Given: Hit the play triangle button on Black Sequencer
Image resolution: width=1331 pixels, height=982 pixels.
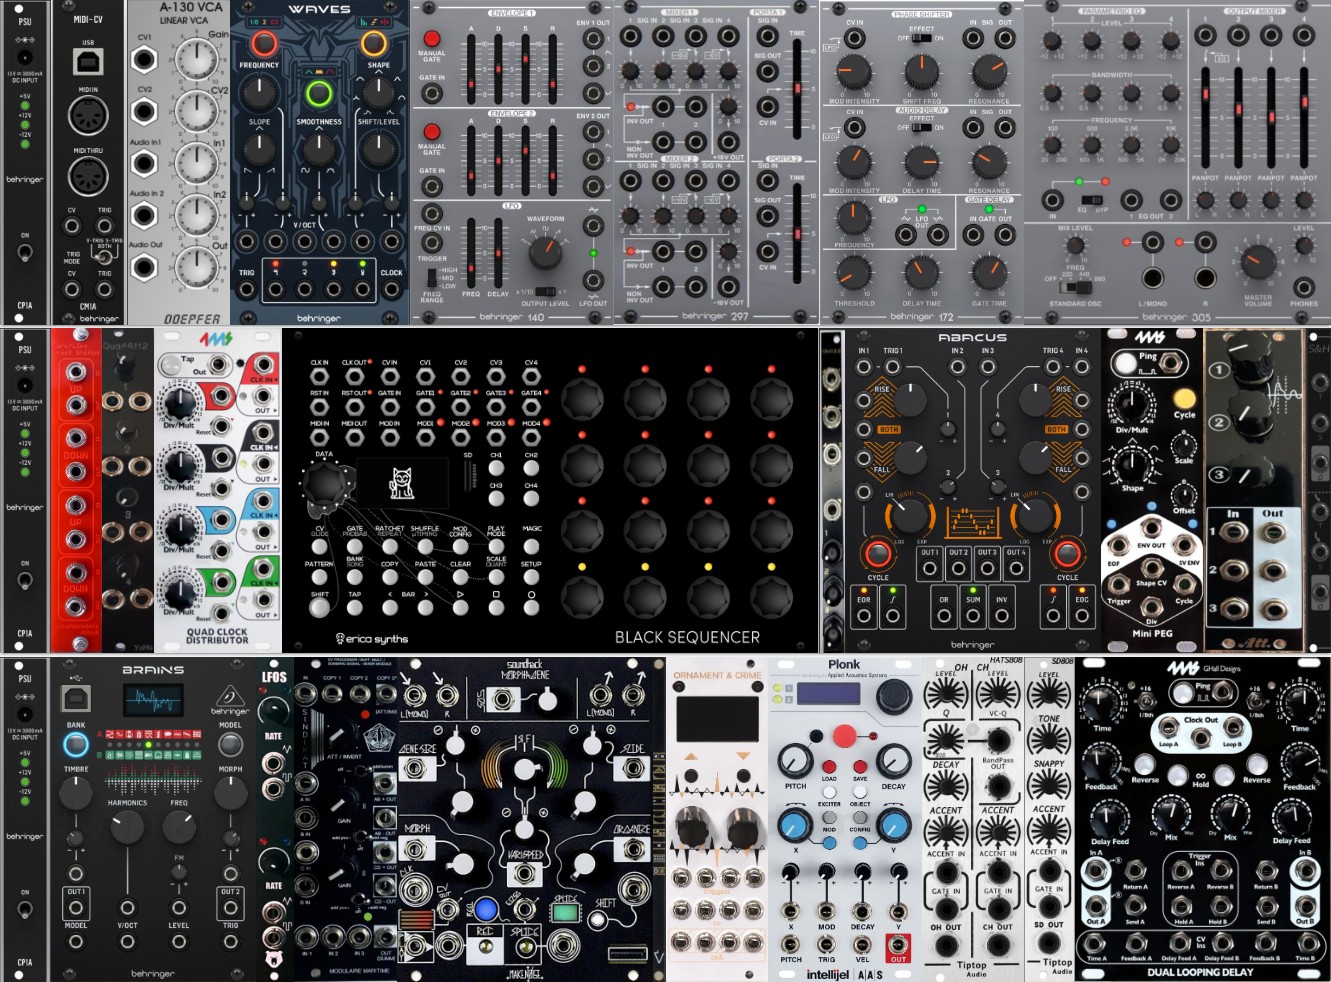Looking at the screenshot, I should (460, 607).
